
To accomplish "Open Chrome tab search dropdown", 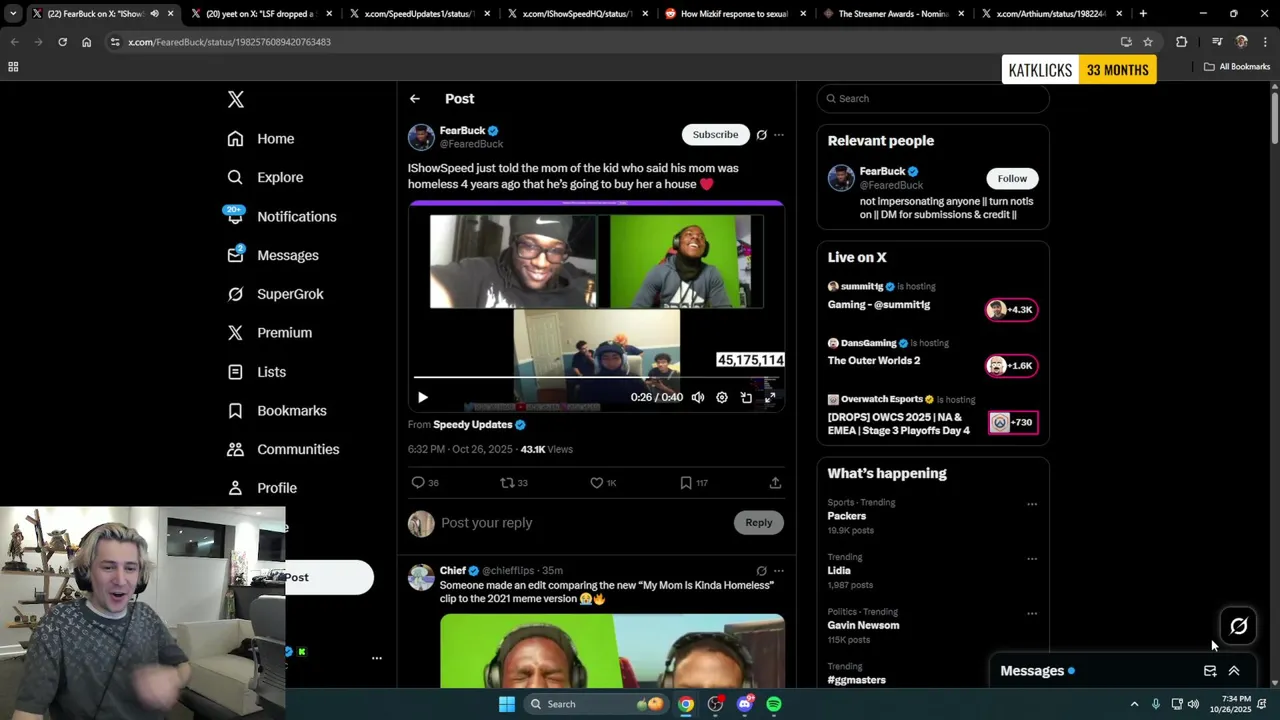I will 13,14.
